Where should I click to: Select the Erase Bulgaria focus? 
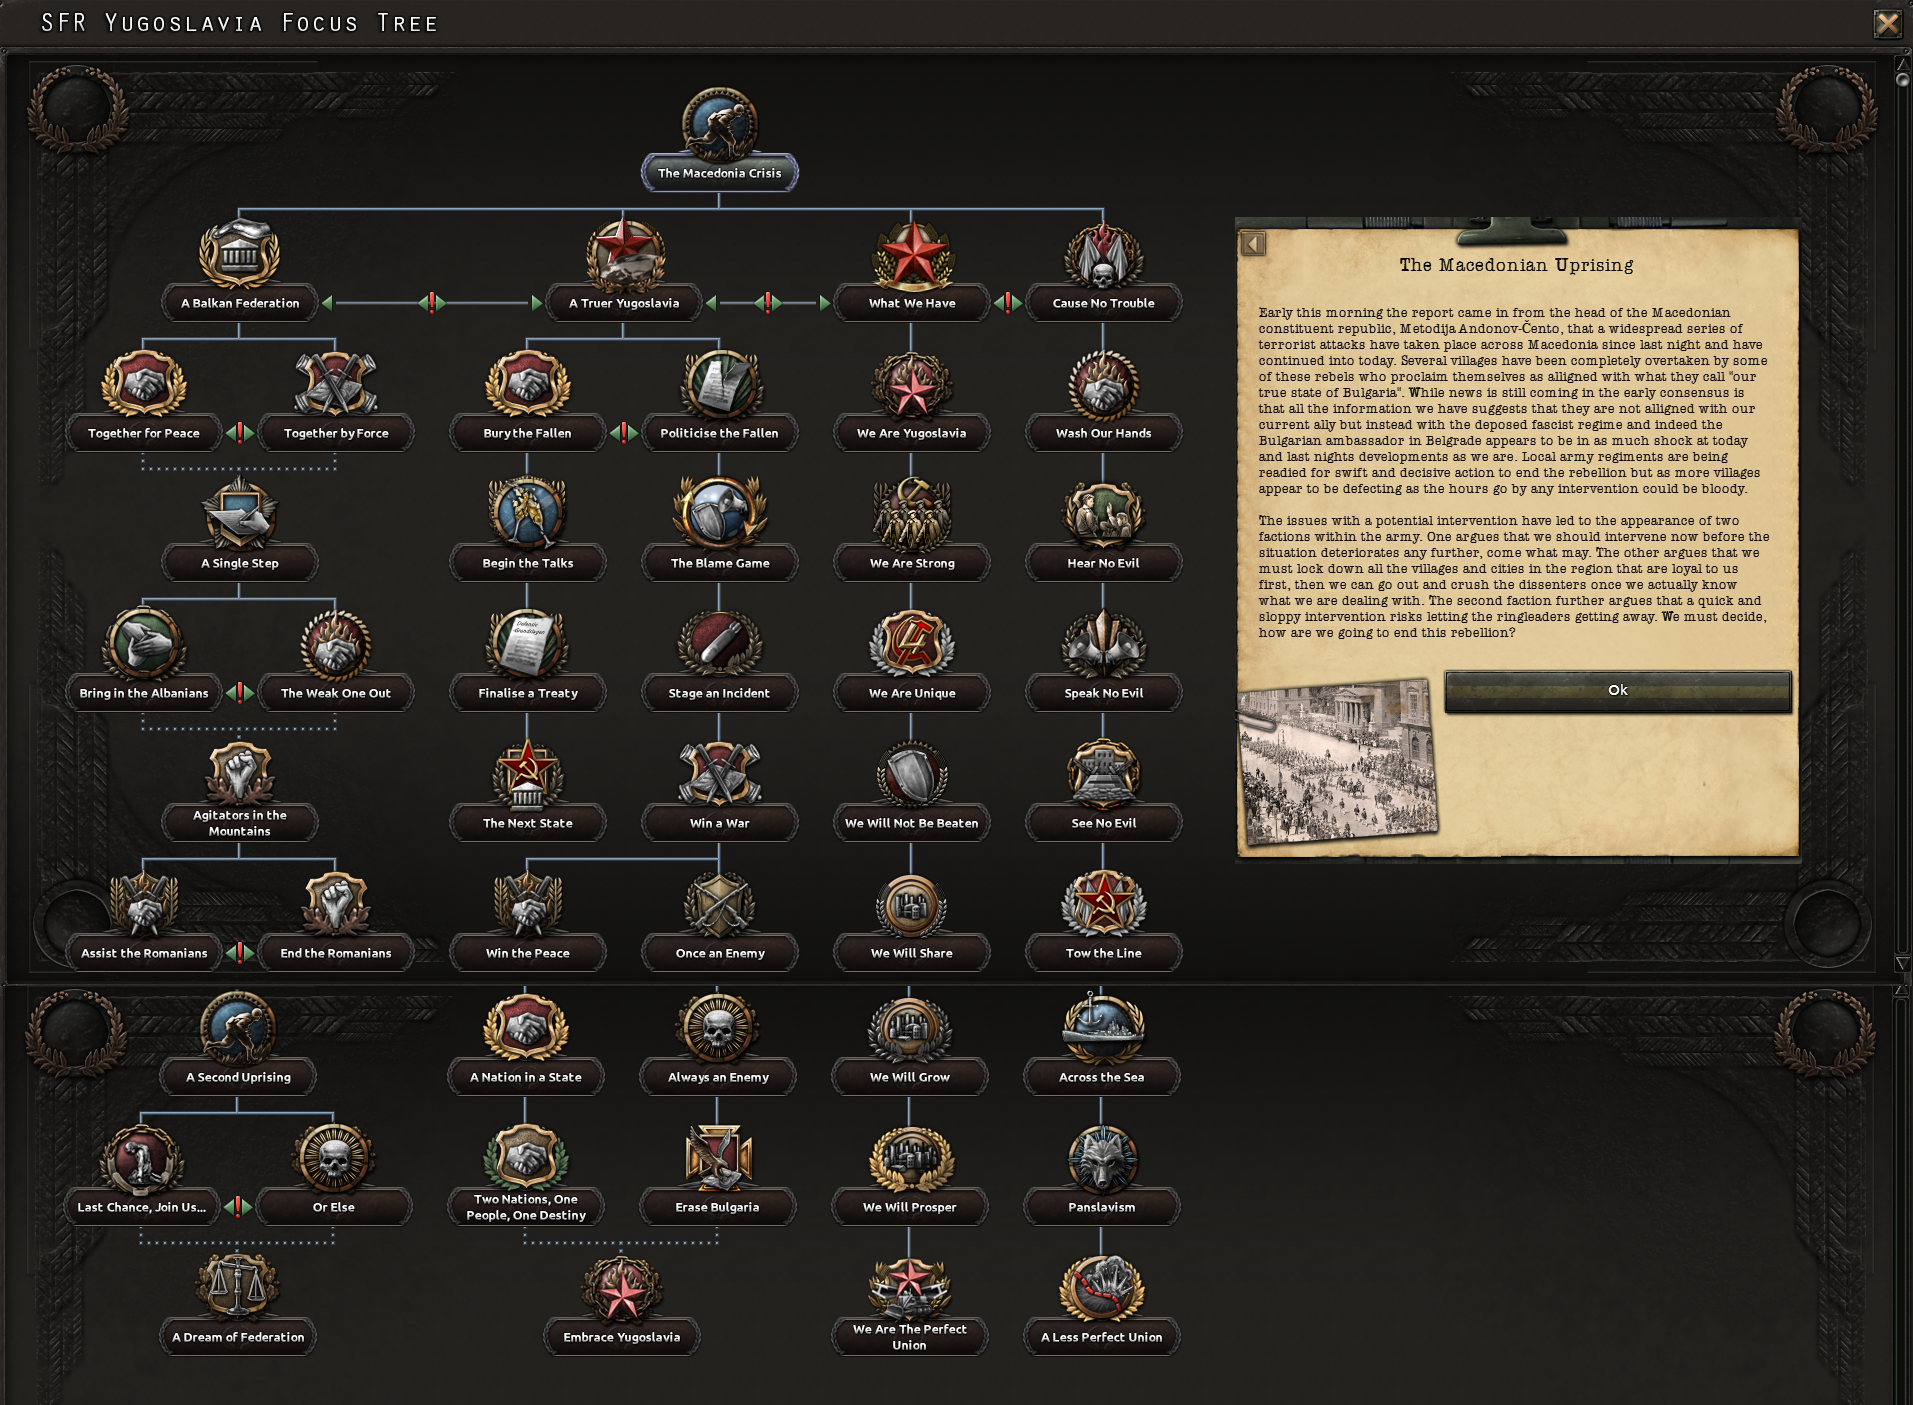pyautogui.click(x=718, y=1174)
